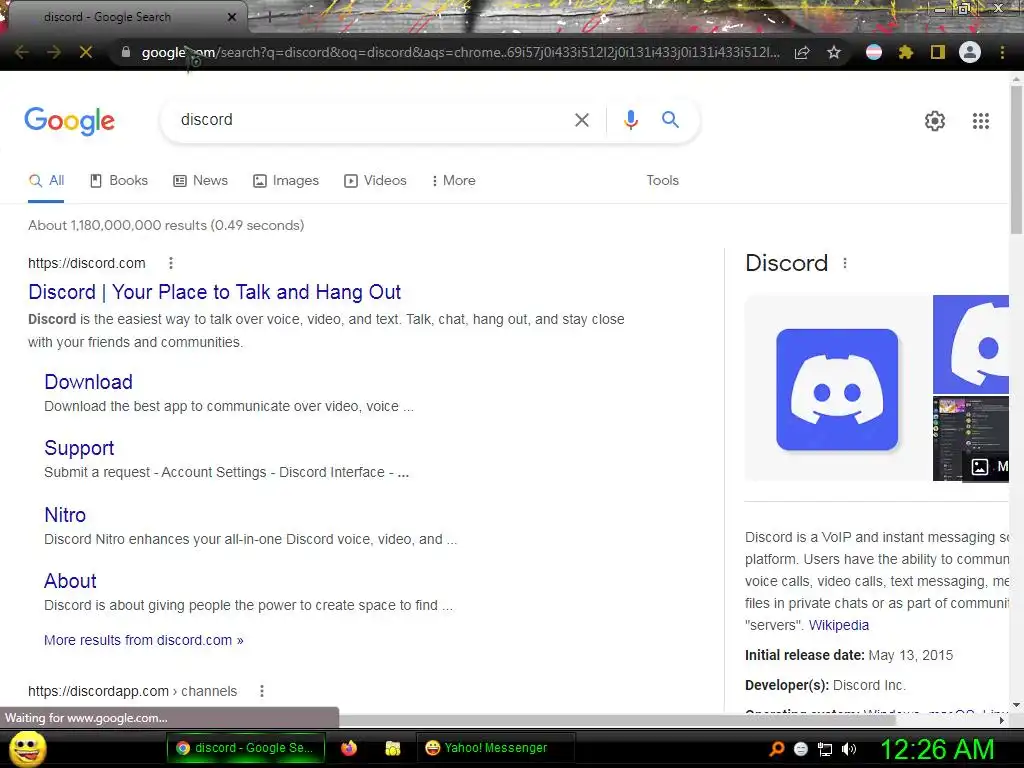Viewport: 1024px width, 768px height.
Task: Open the search Tools options
Action: click(662, 181)
